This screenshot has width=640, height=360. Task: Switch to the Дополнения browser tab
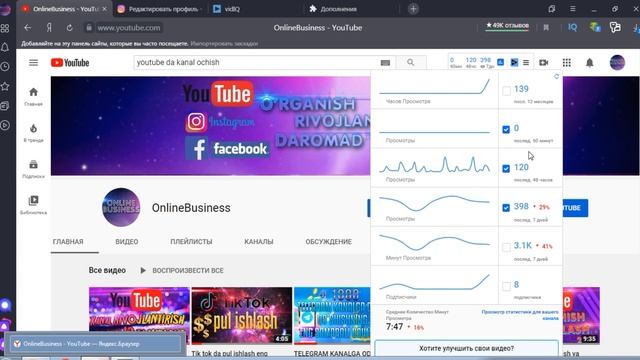coord(351,9)
